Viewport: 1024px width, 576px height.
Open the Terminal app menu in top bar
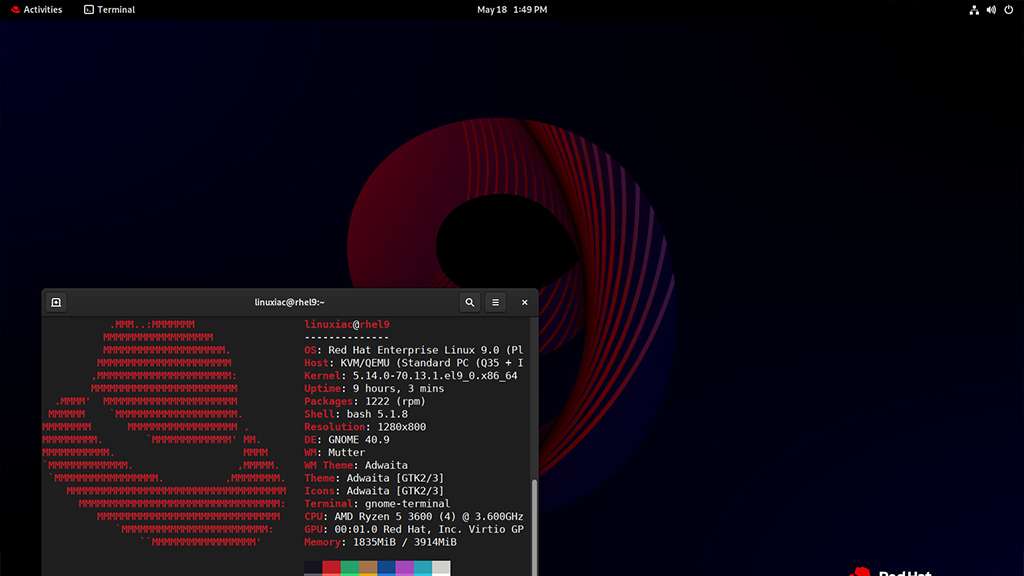pyautogui.click(x=109, y=10)
